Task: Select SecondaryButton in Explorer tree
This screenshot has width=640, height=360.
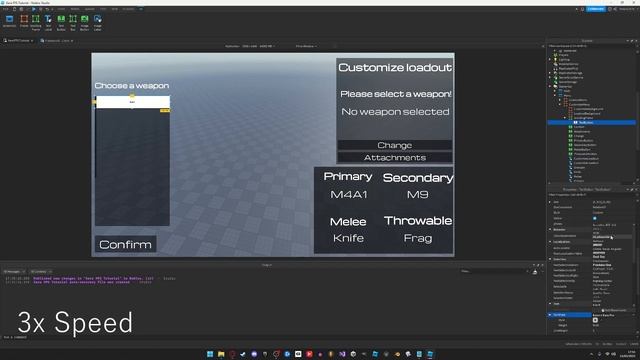Action: pyautogui.click(x=584, y=145)
